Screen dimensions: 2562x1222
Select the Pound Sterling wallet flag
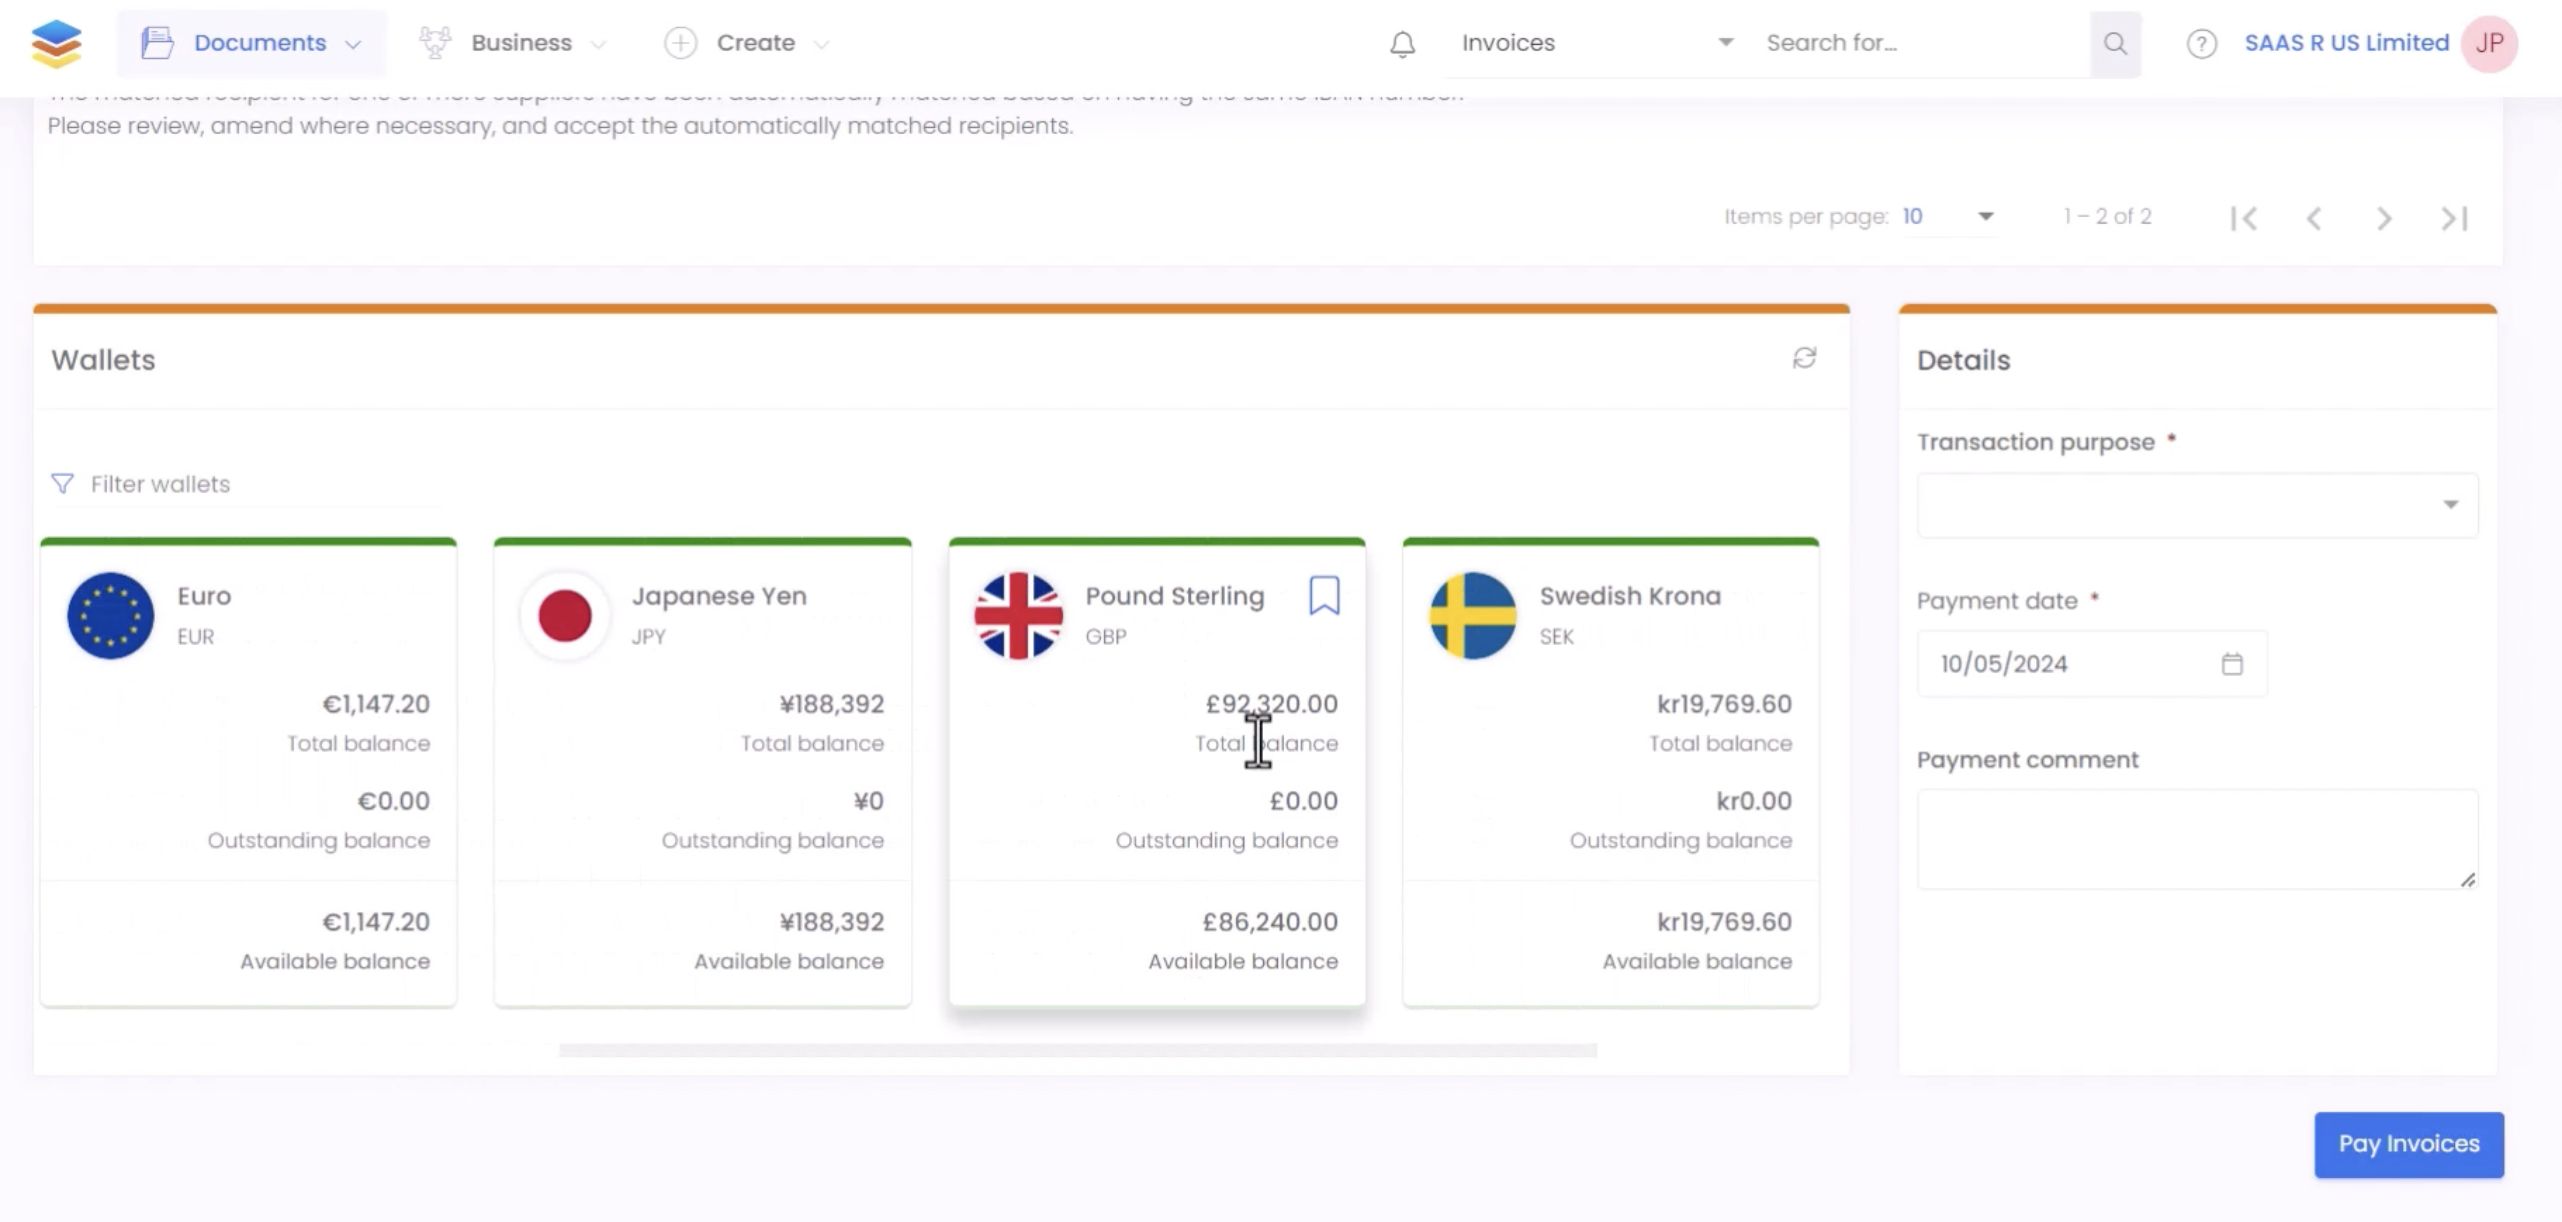tap(1018, 615)
